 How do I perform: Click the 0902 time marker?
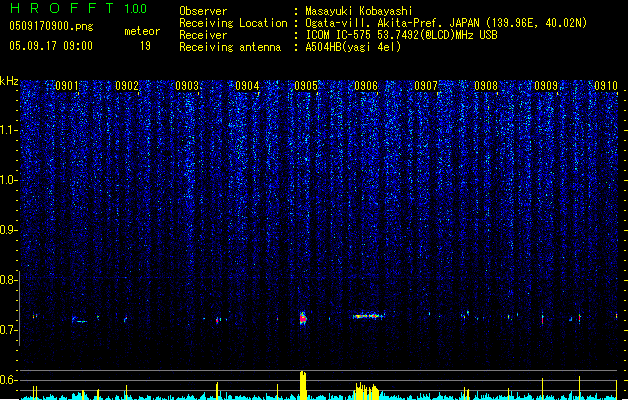click(127, 86)
